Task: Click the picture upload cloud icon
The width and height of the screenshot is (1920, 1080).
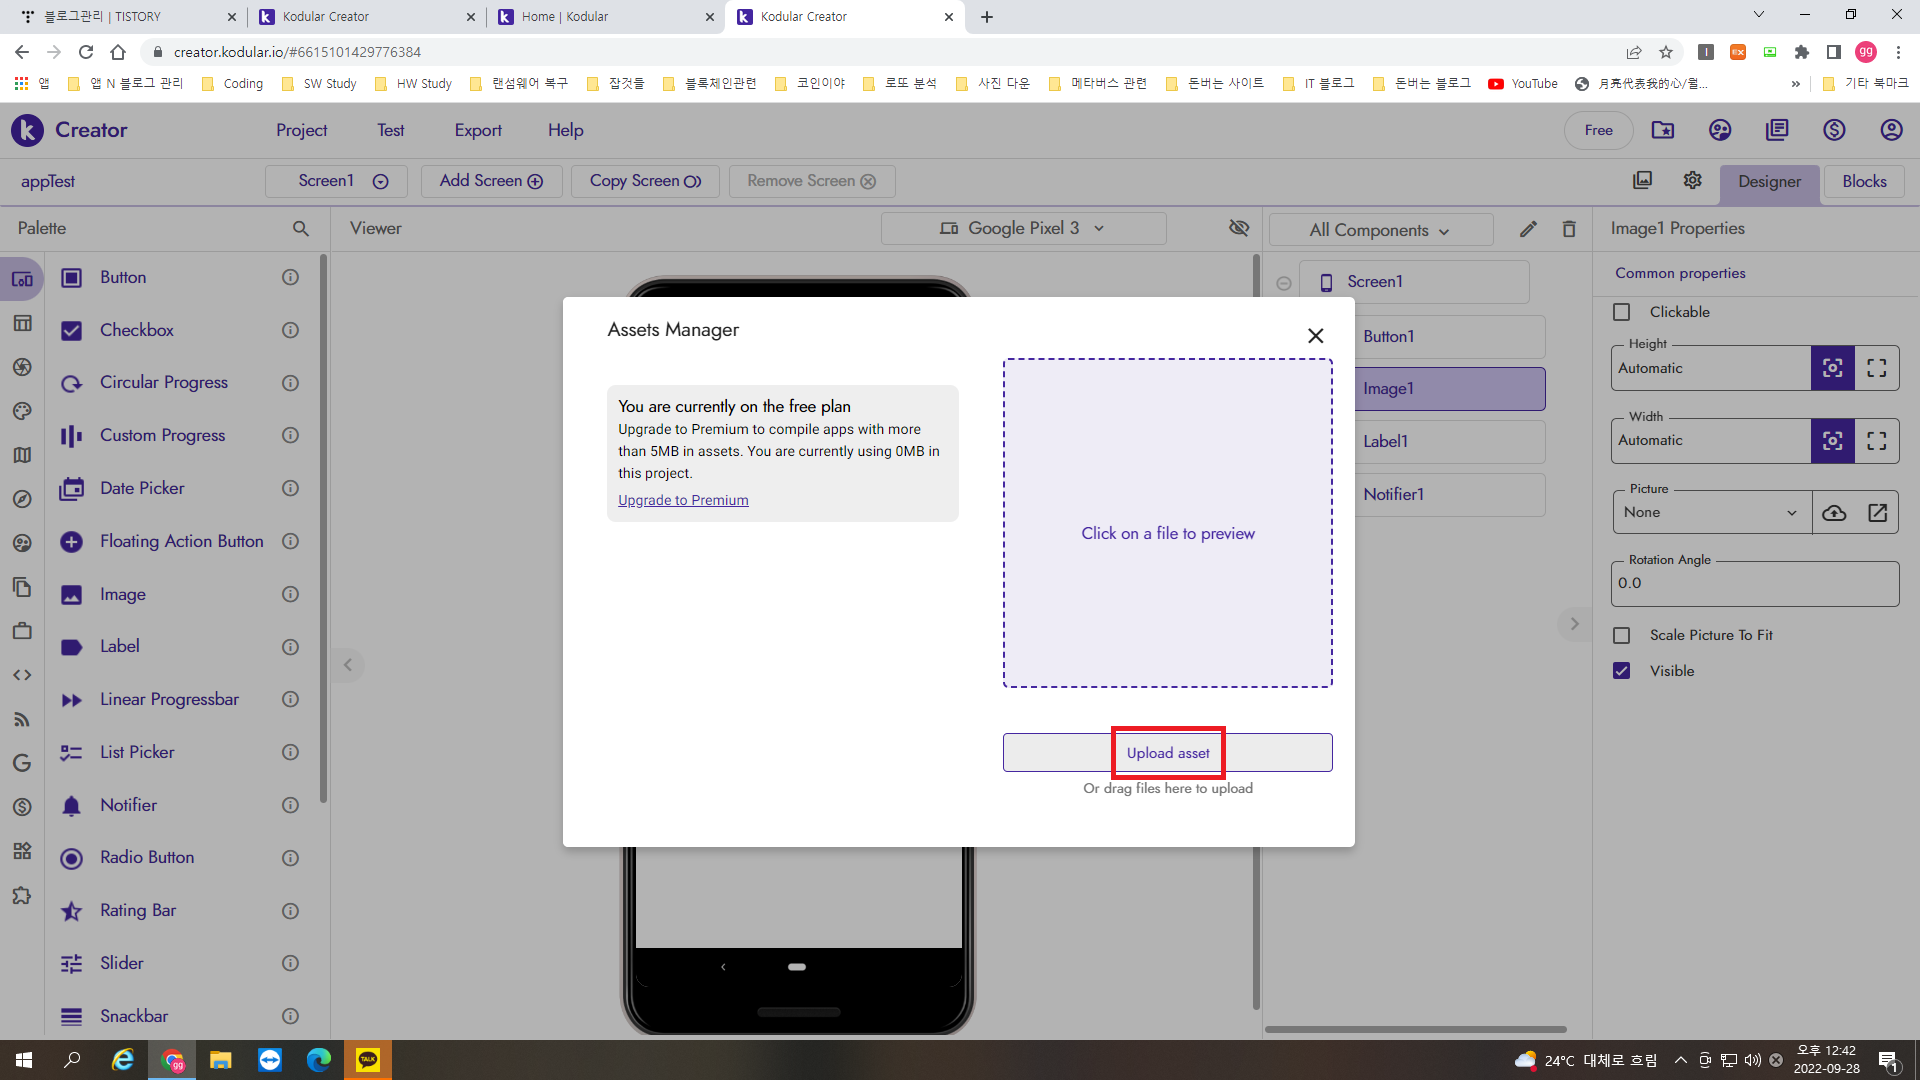Action: [1834, 513]
